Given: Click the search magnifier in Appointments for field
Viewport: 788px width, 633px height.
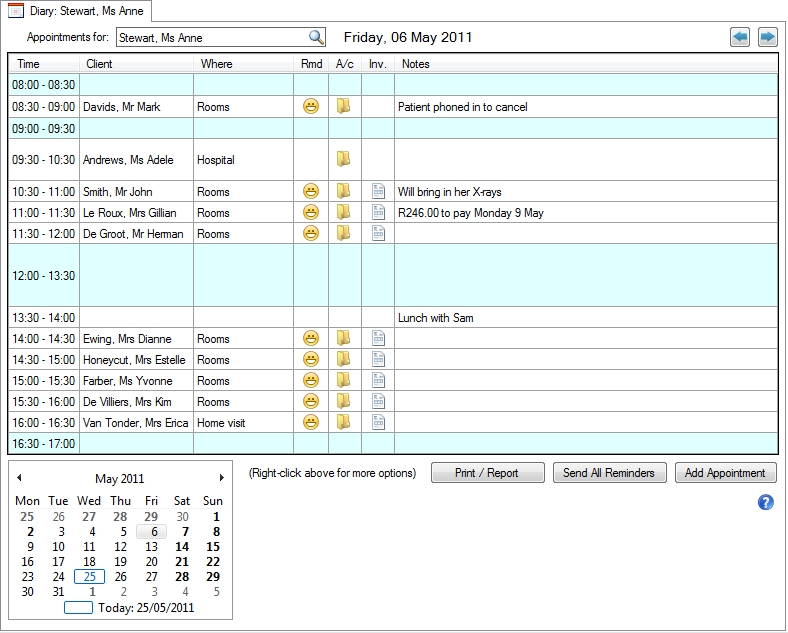Looking at the screenshot, I should [316, 38].
